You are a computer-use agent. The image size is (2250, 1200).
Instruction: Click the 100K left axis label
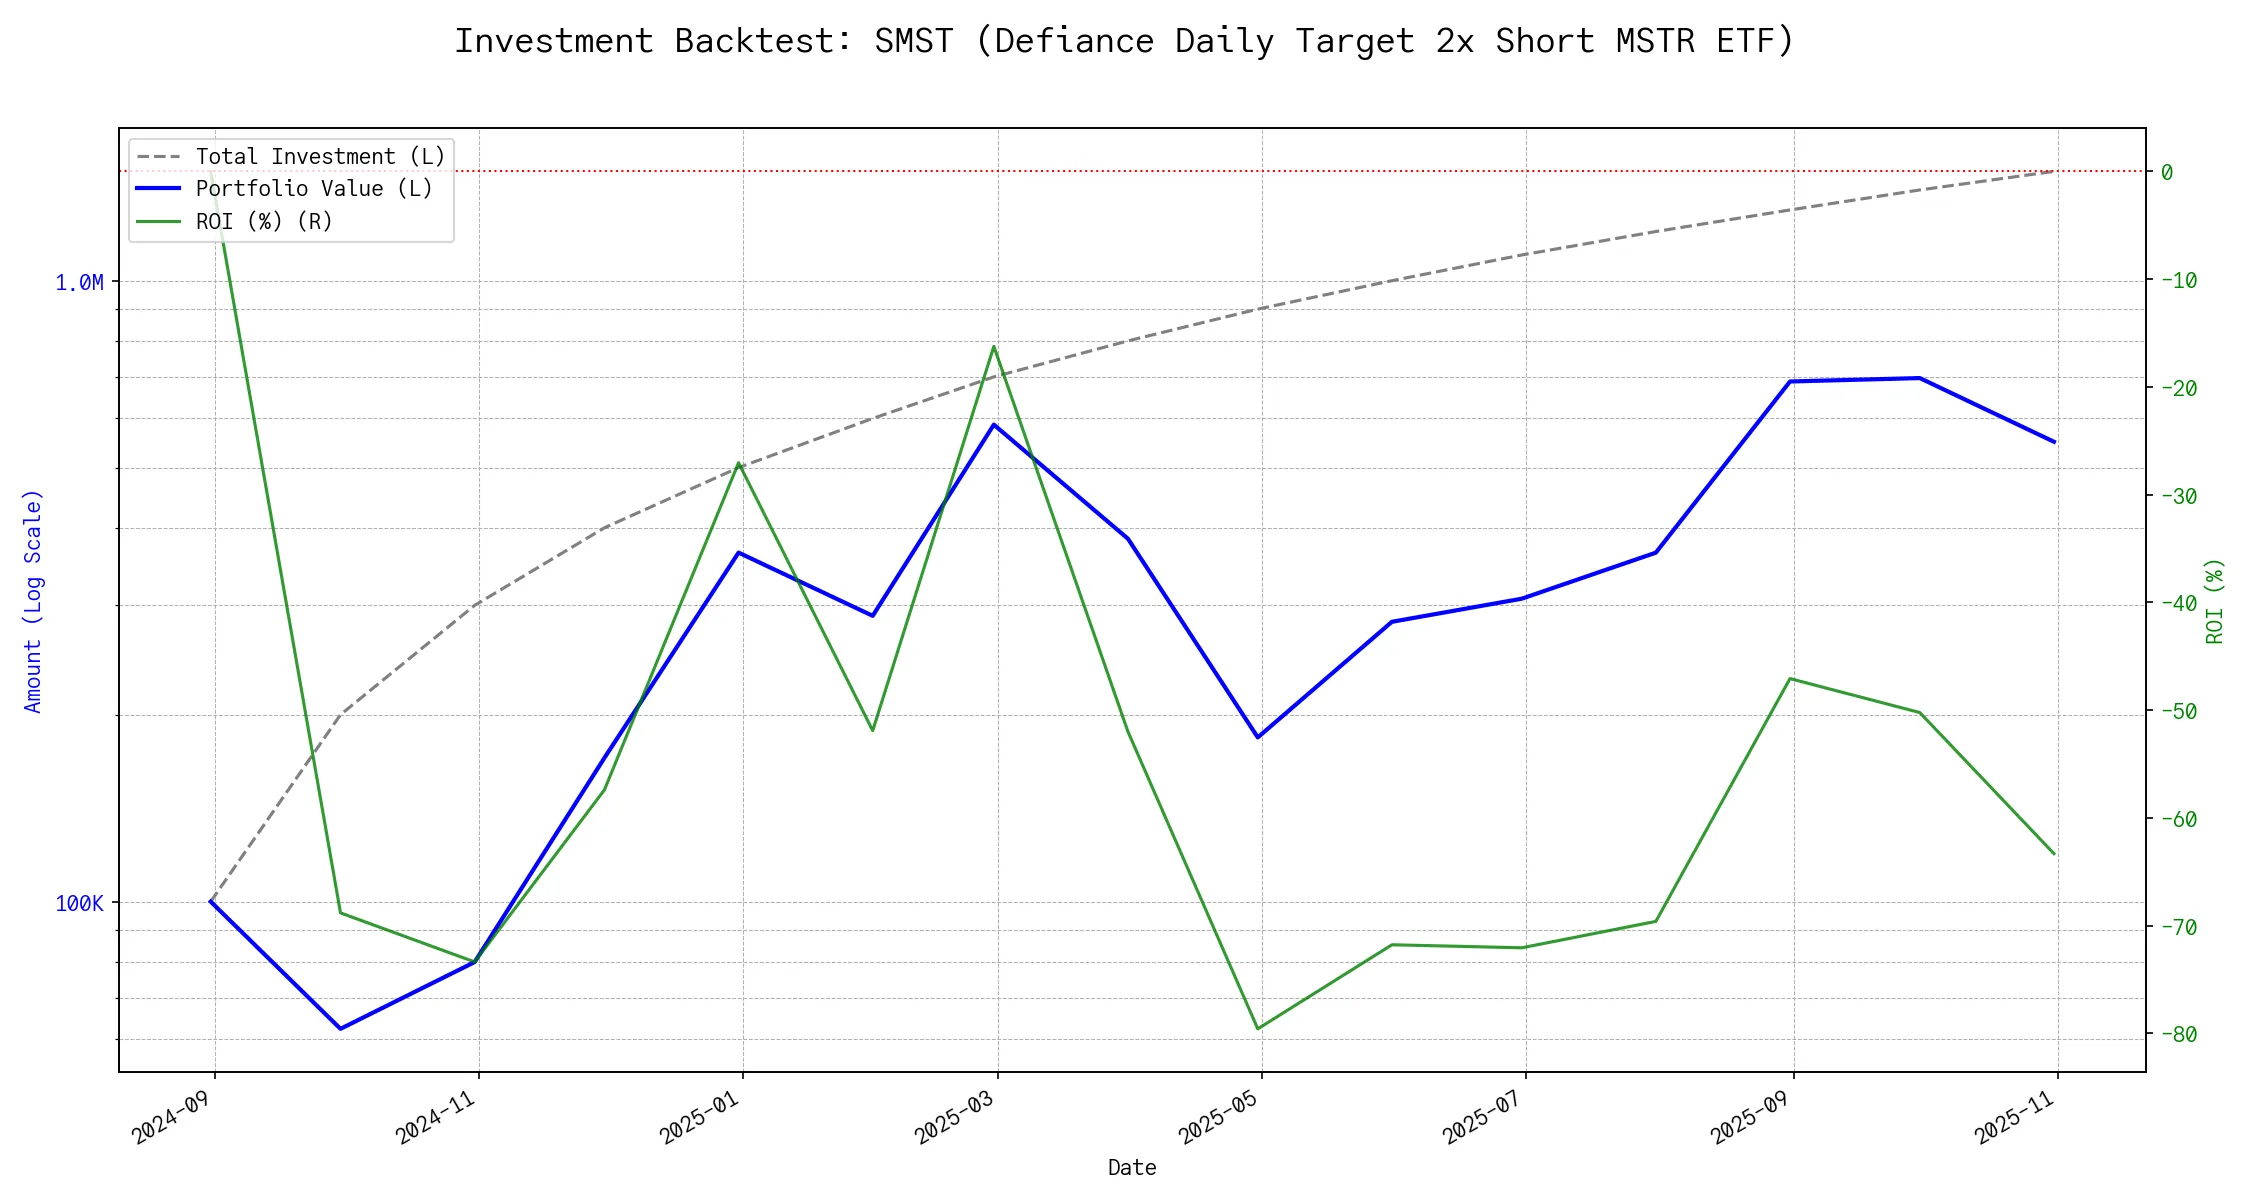(79, 904)
